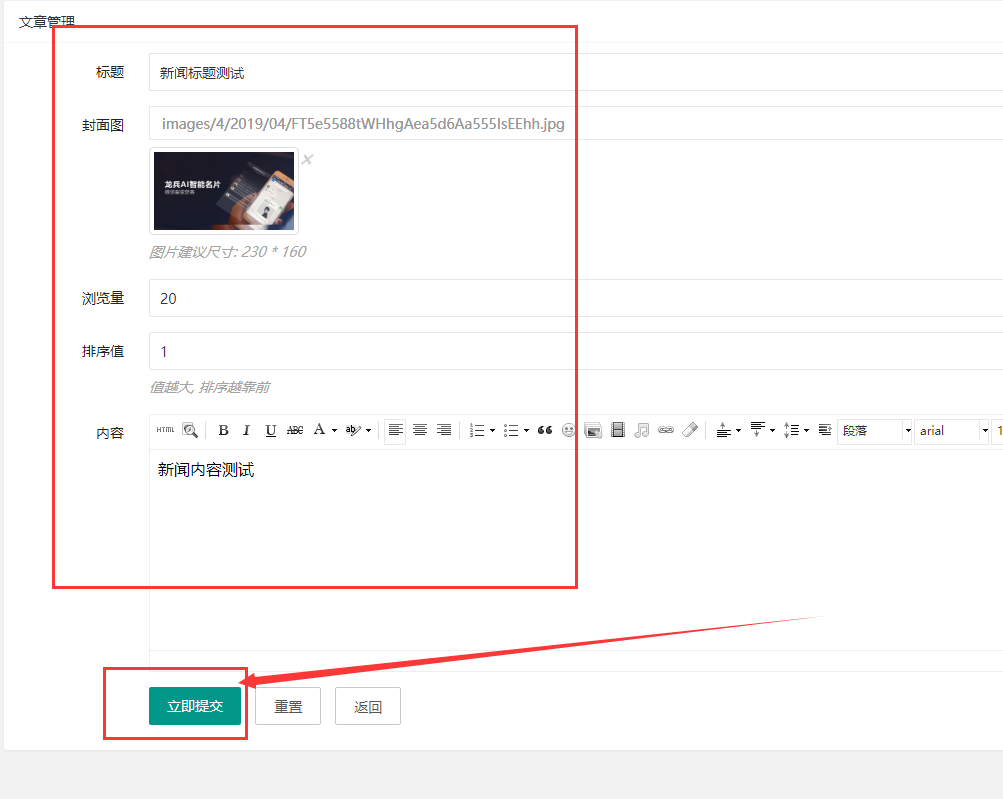Open the emoticon picker
This screenshot has height=799, width=1003.
click(x=569, y=430)
